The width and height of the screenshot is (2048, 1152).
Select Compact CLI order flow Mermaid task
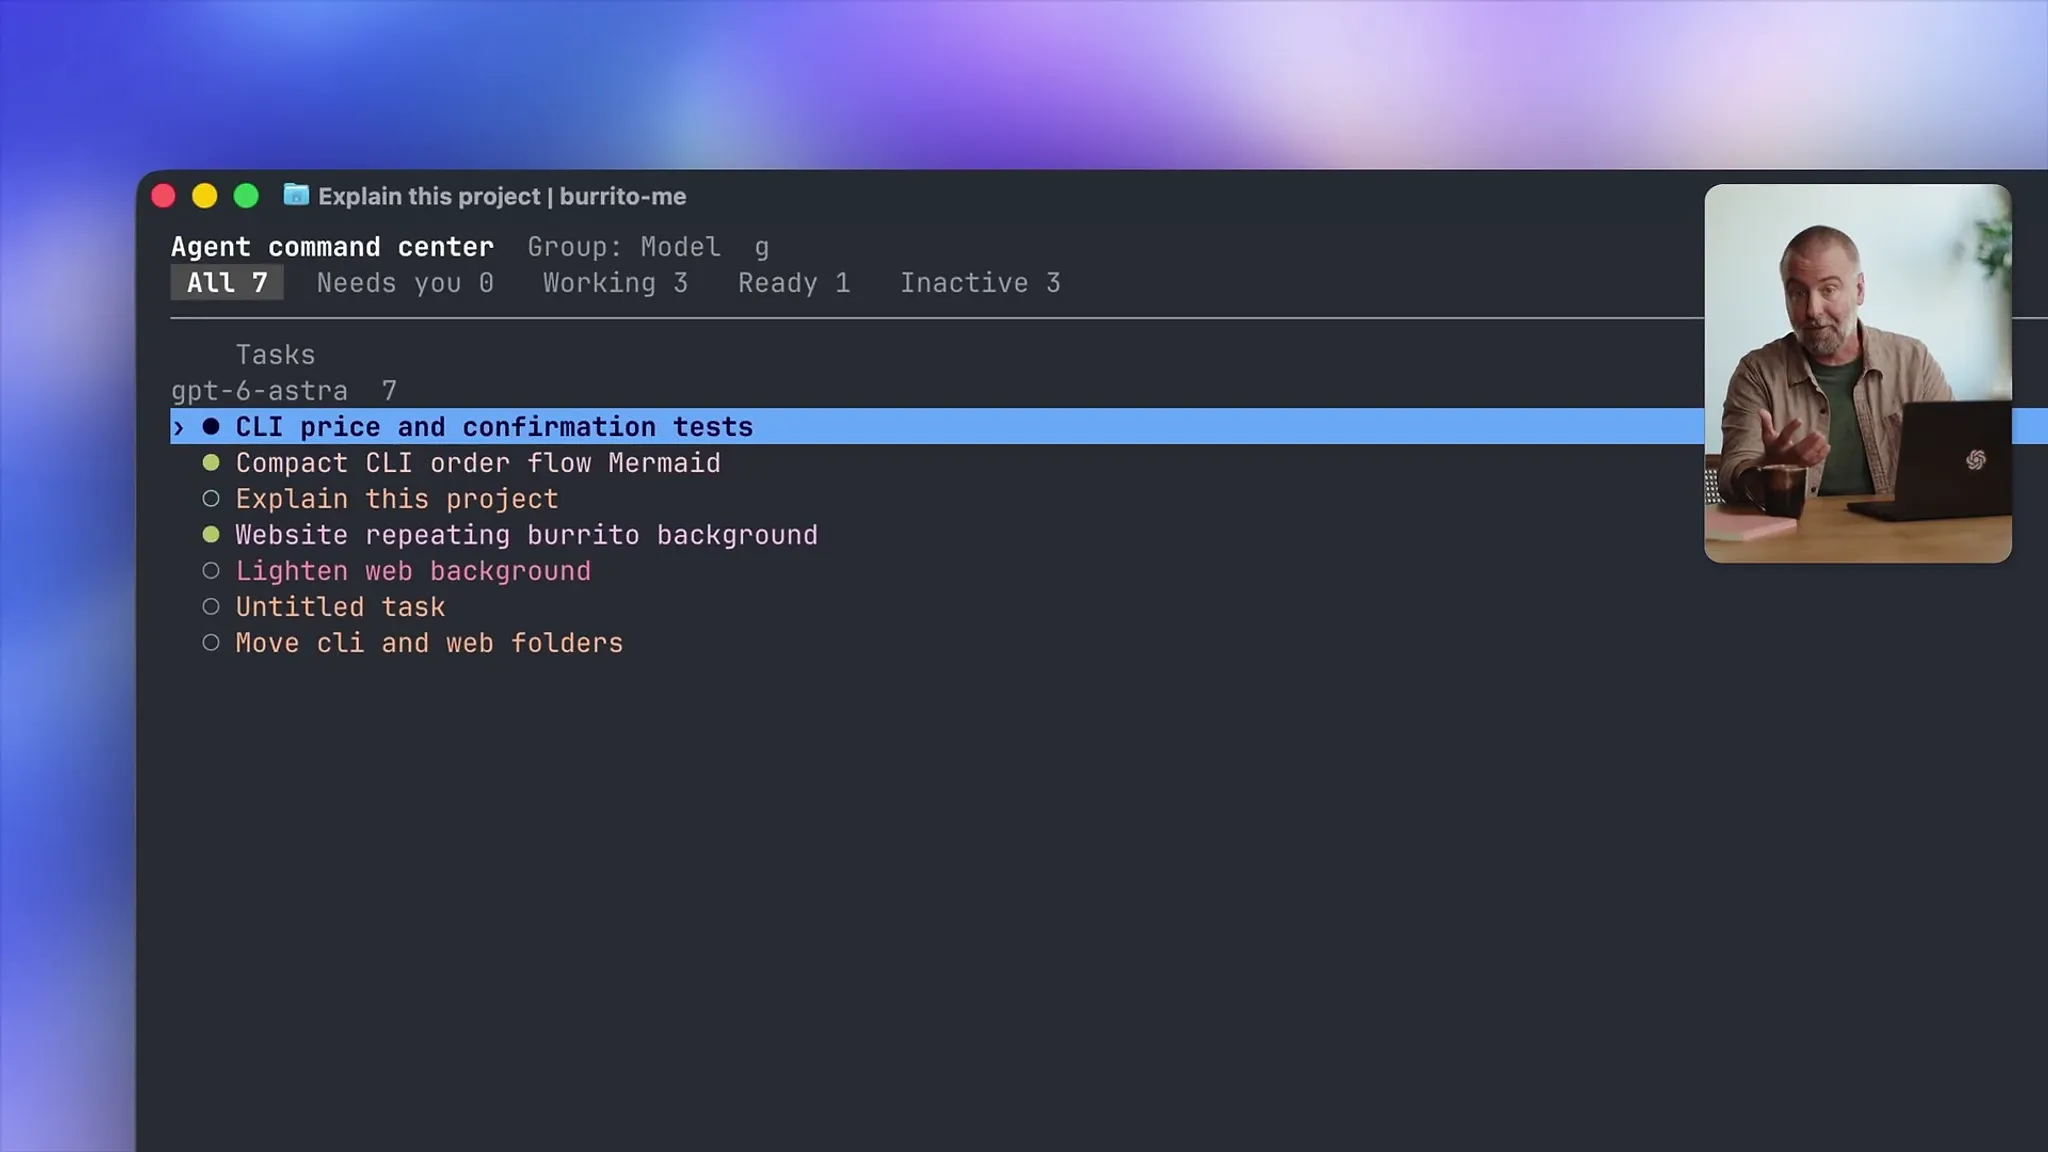pos(478,463)
